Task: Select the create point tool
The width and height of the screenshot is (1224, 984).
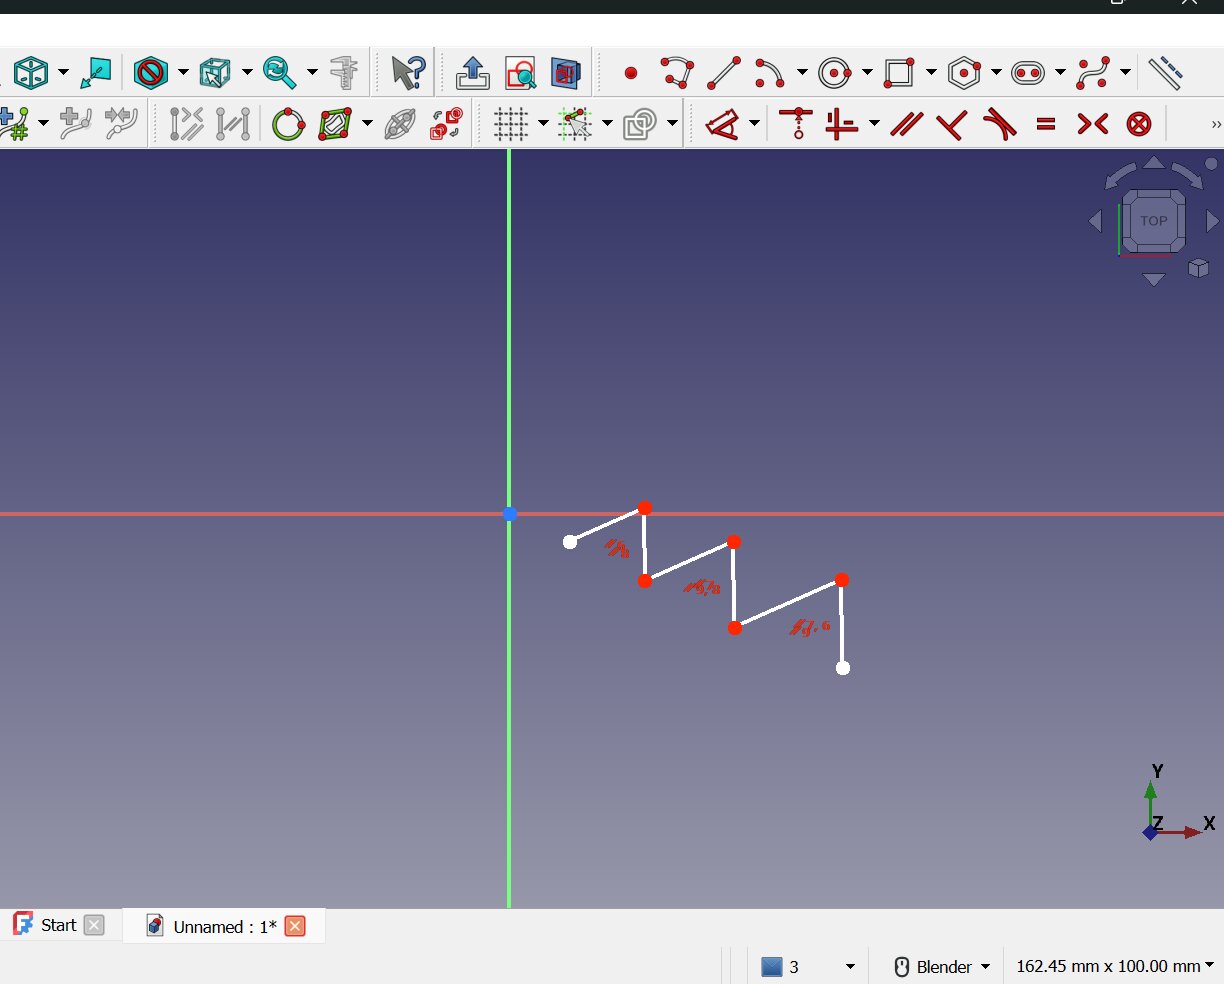Action: 631,73
